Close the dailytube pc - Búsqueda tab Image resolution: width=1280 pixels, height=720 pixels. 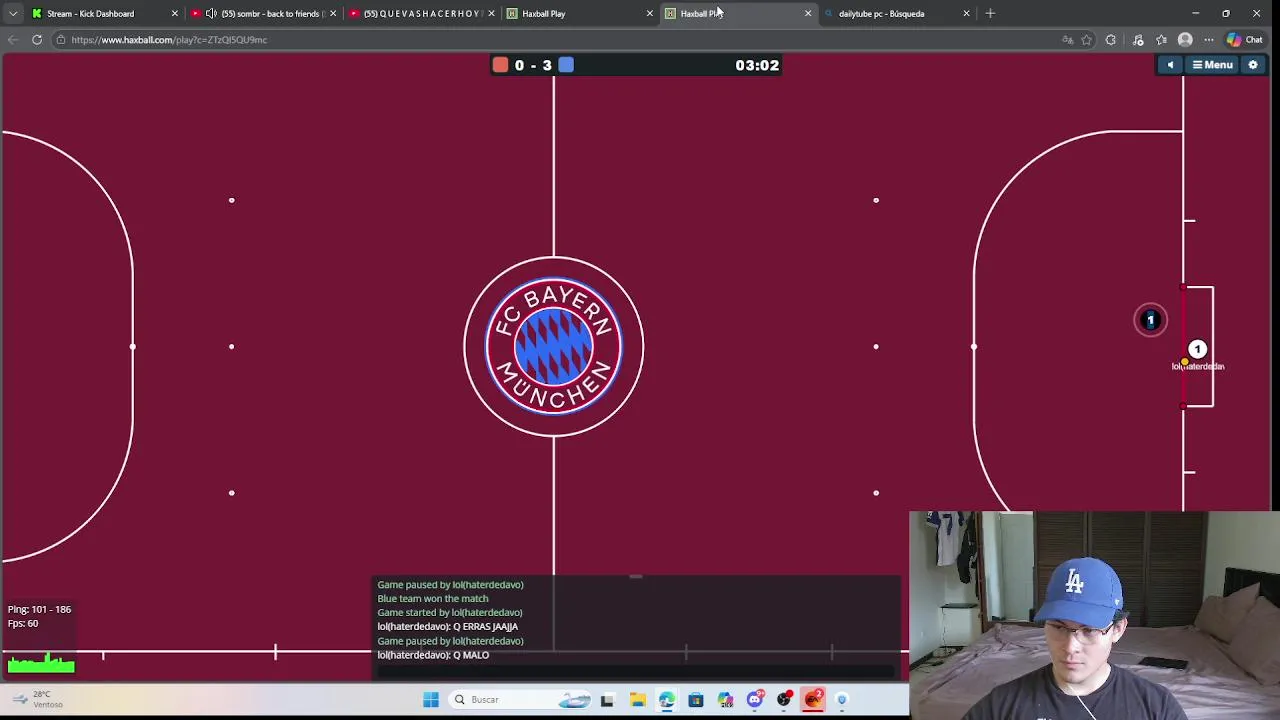(x=966, y=13)
